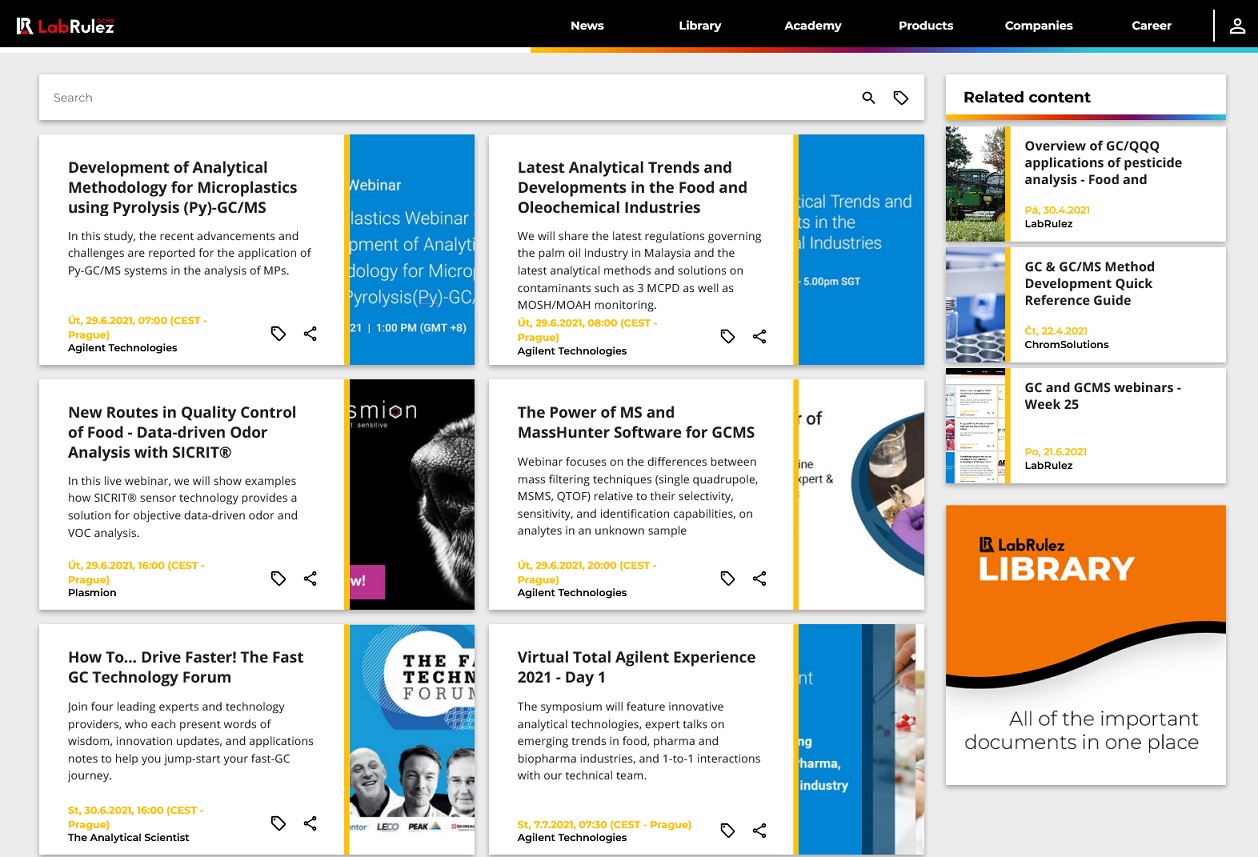Open Development of Analytical Methodology for Microplastics title
1258x857 pixels.
pos(183,188)
